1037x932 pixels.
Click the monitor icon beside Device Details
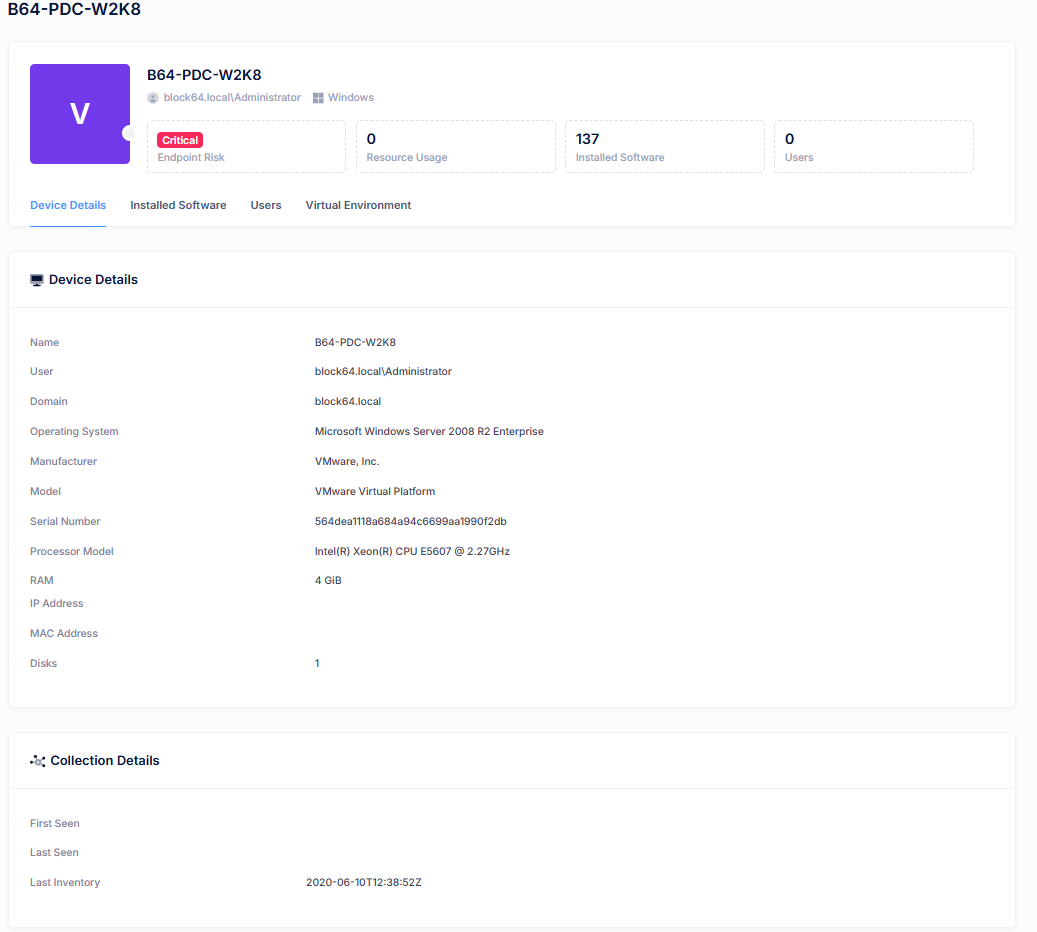tap(37, 280)
